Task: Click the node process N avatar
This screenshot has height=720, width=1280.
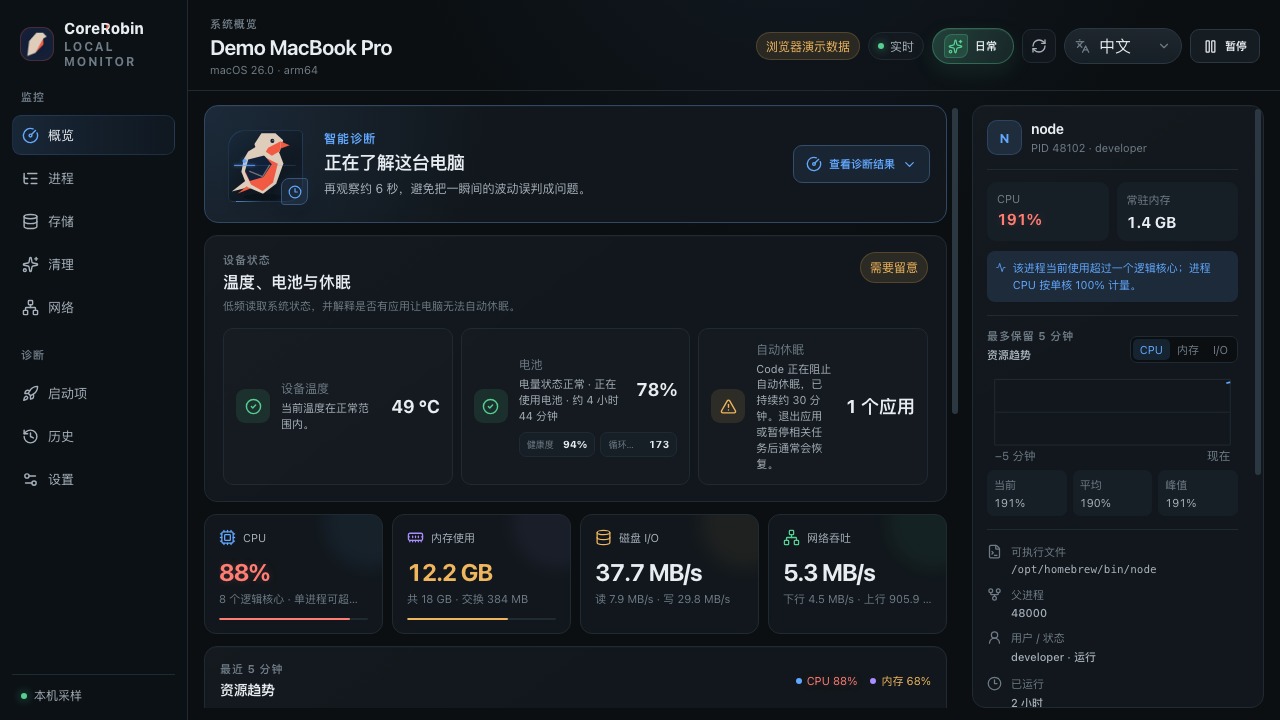Action: coord(1004,138)
